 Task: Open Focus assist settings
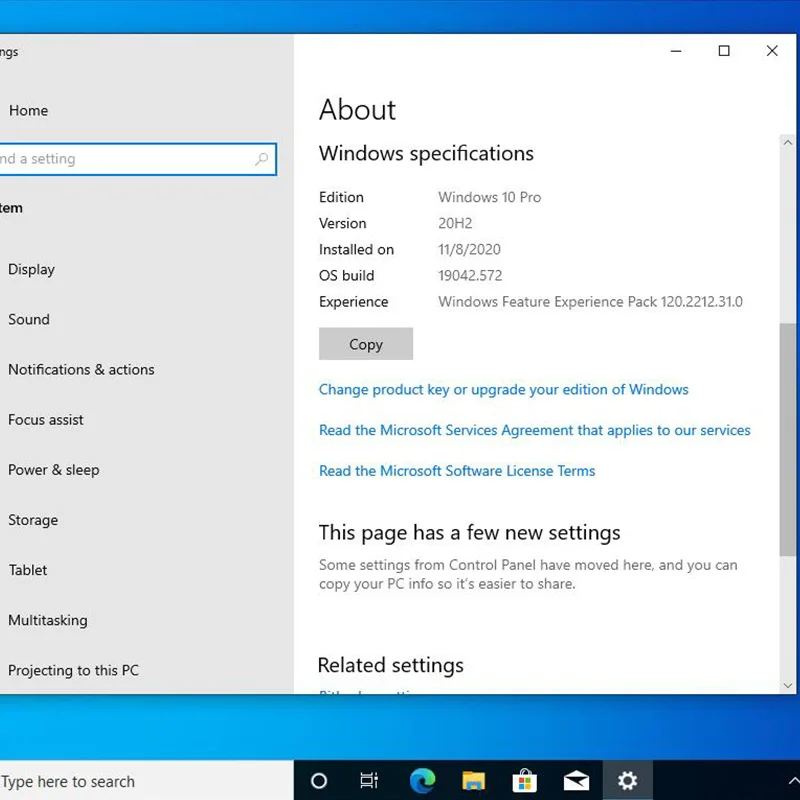tap(46, 420)
